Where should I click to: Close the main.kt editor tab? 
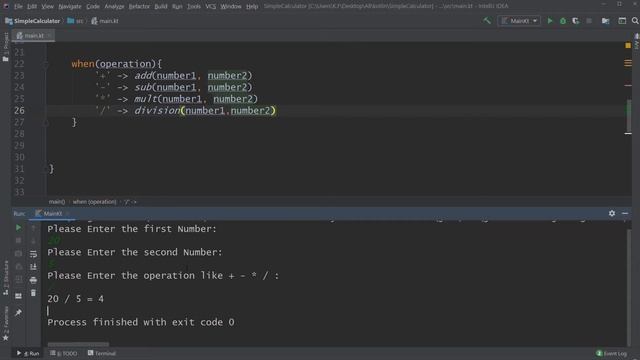click(49, 36)
